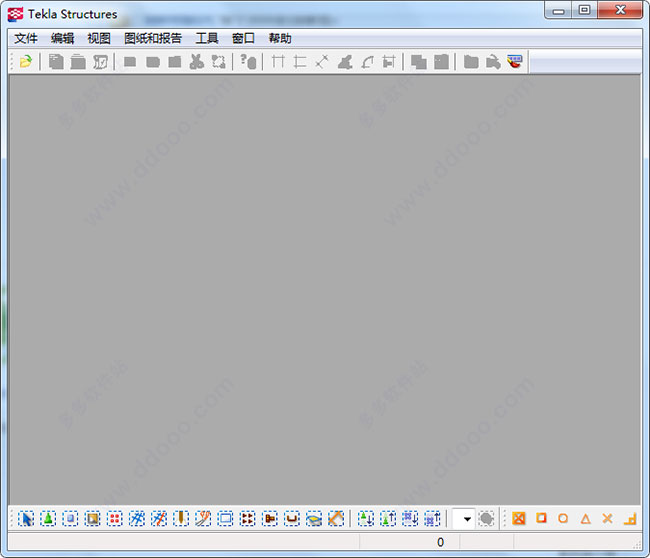Click the grayed selection filter circle icon
This screenshot has height=558, width=650.
tap(486, 519)
